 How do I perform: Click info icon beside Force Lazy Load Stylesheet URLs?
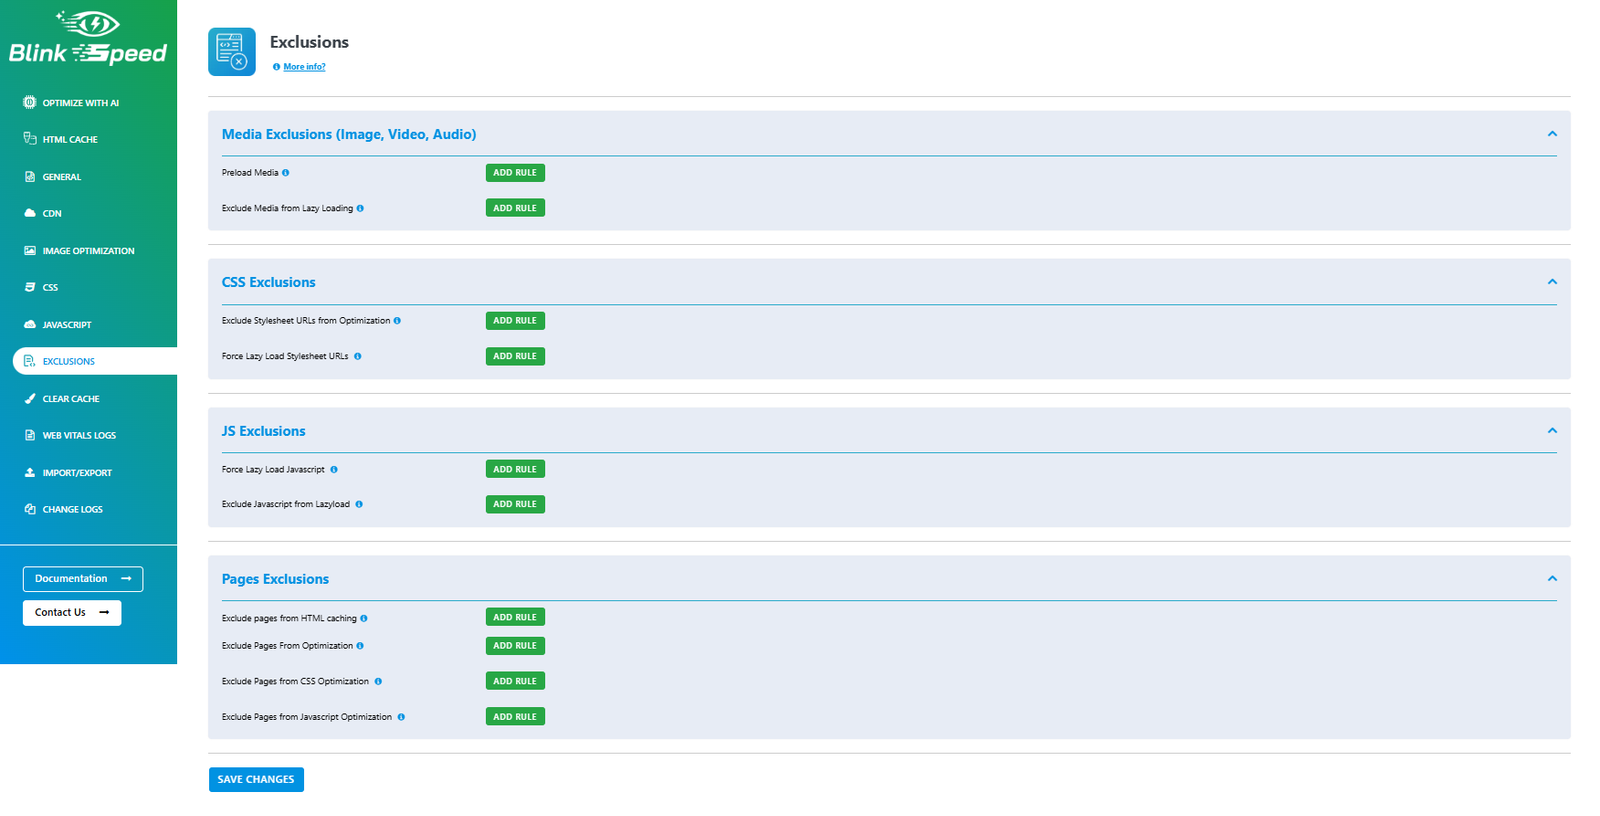(357, 357)
